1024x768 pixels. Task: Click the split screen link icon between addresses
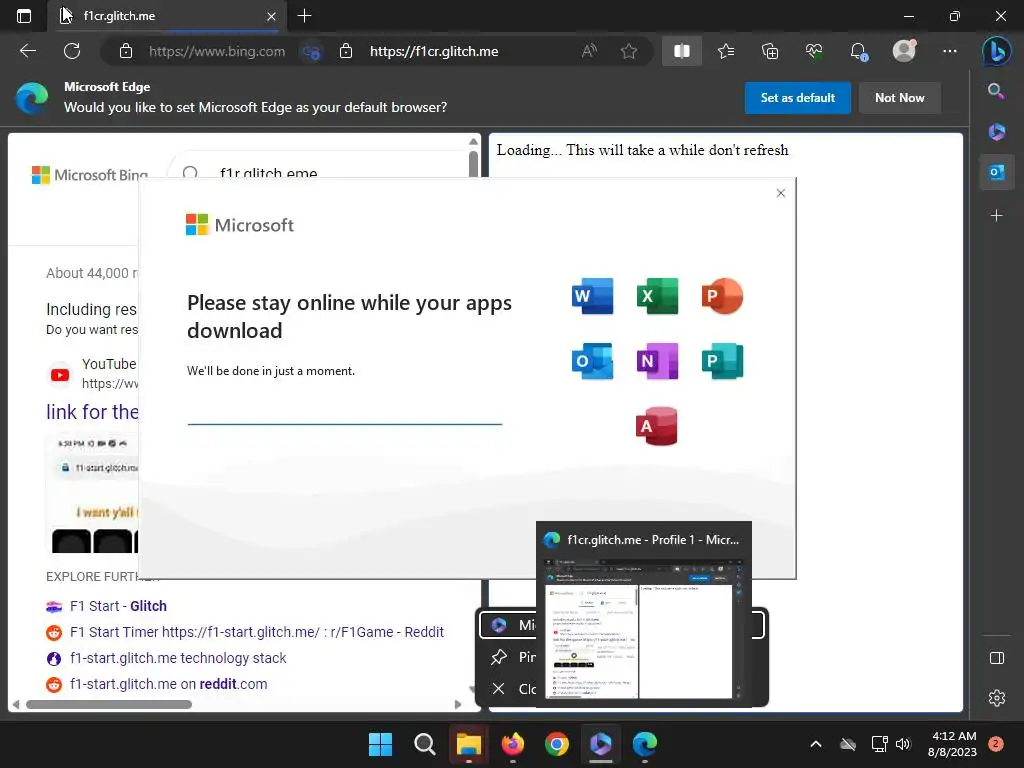click(x=312, y=52)
